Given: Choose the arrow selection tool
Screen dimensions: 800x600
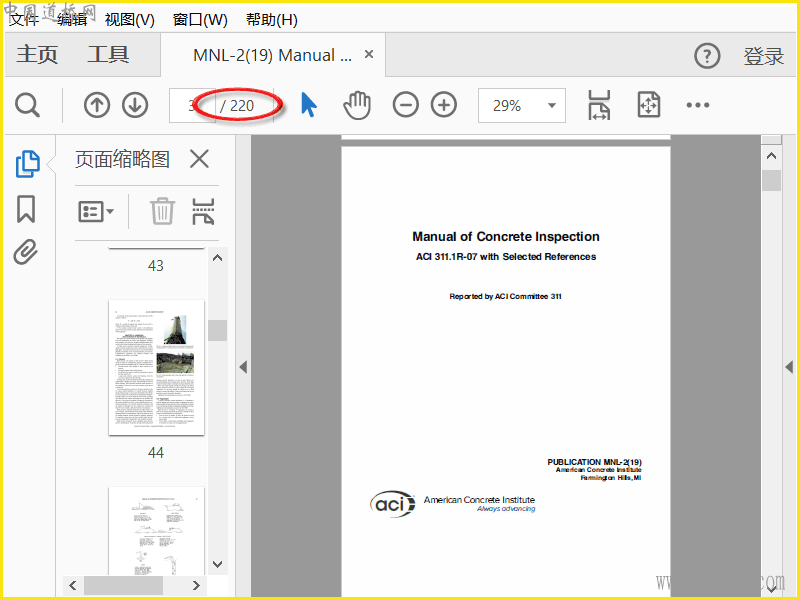Looking at the screenshot, I should pos(309,105).
